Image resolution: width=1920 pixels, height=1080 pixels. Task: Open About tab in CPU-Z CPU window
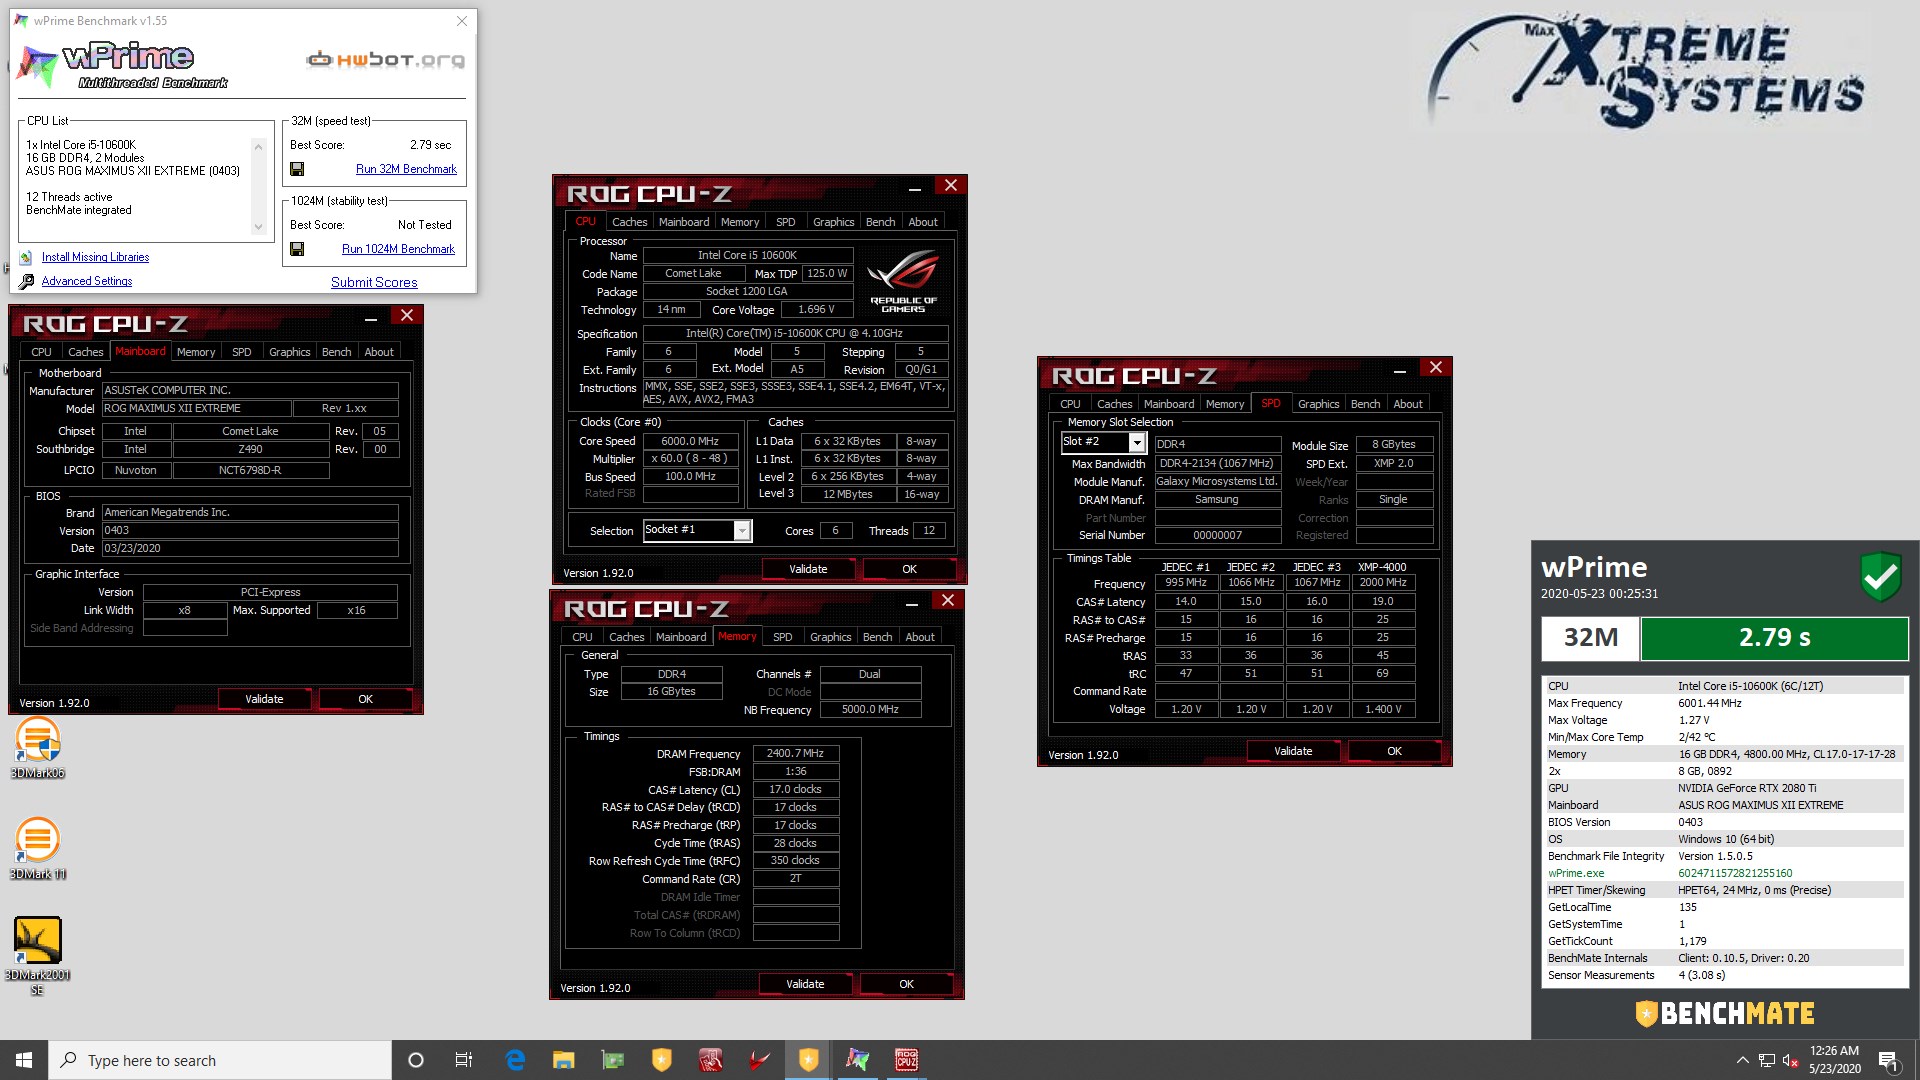(923, 222)
